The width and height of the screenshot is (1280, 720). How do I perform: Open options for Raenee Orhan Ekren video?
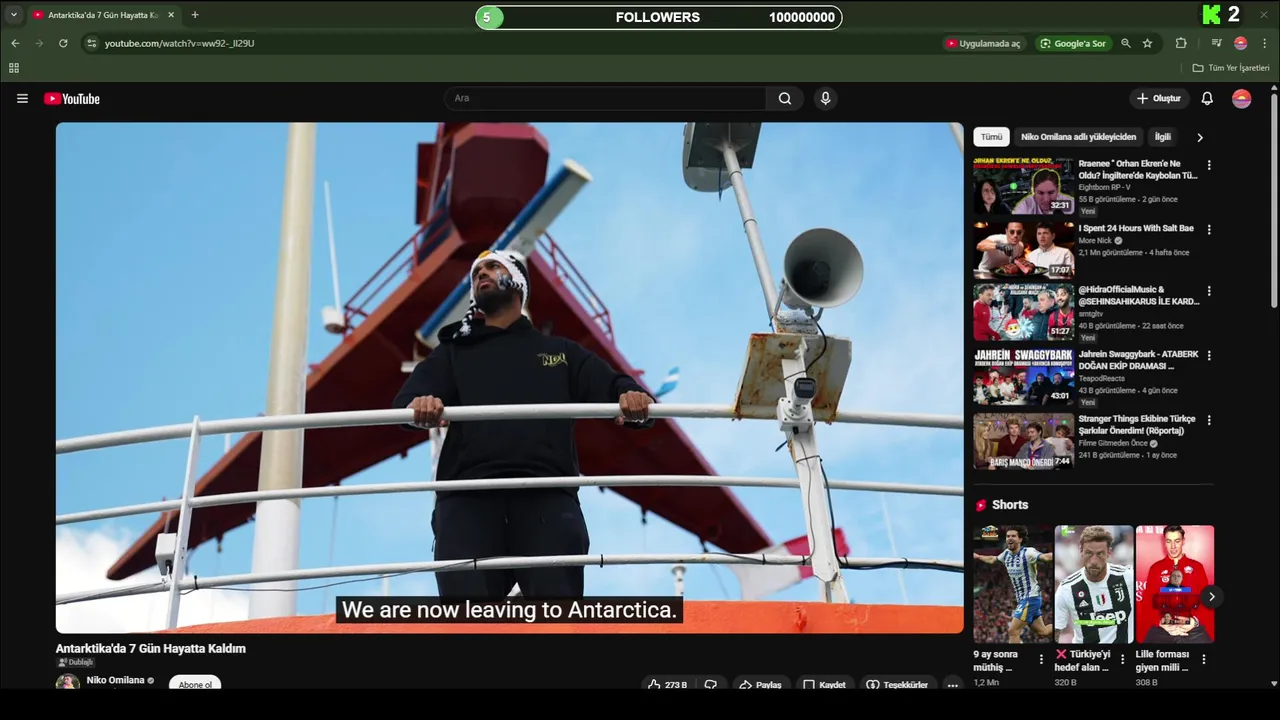point(1209,165)
